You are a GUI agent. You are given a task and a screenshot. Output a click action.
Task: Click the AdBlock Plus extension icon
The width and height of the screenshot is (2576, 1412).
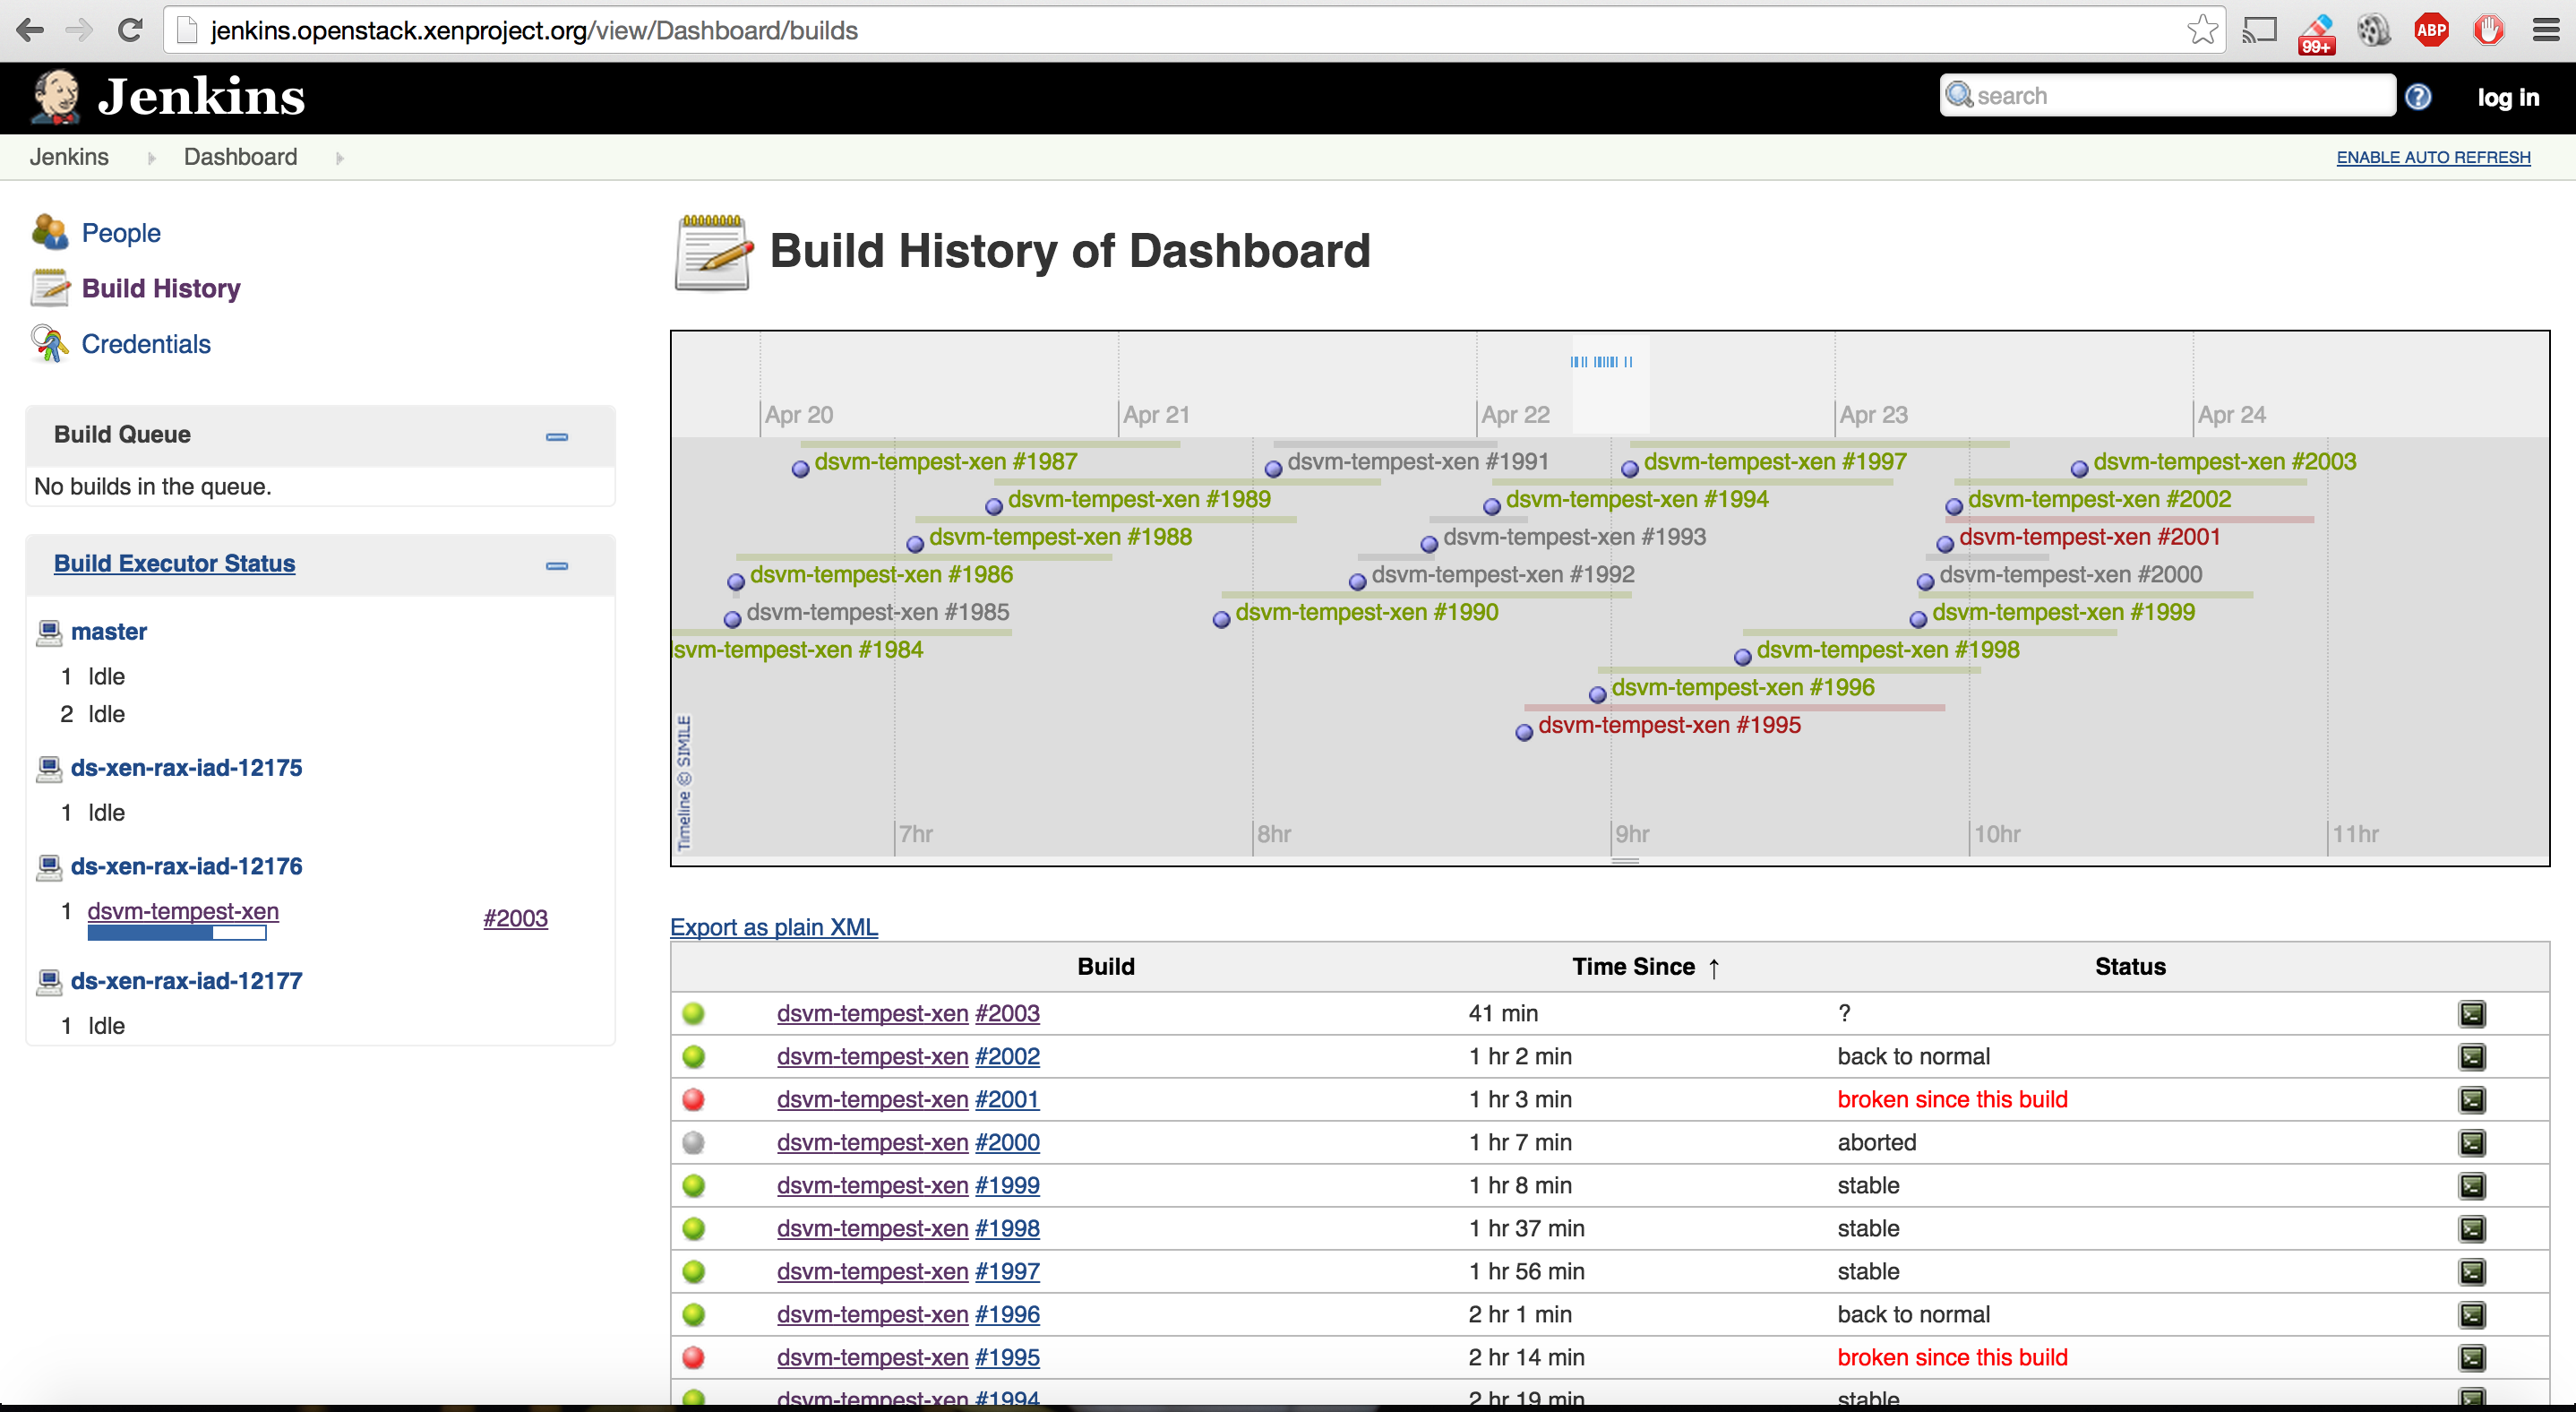pos(2431,30)
